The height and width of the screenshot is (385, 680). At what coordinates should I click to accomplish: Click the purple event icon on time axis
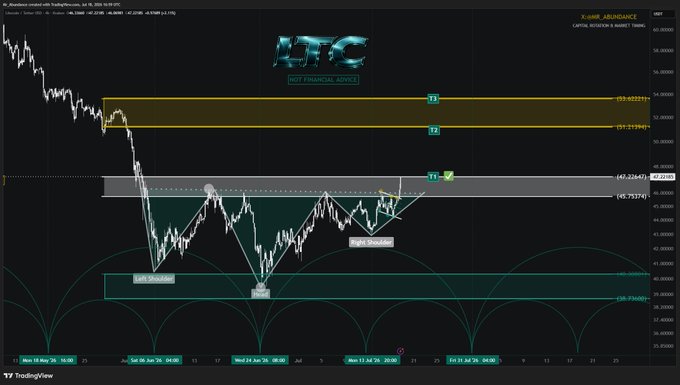tap(400, 351)
